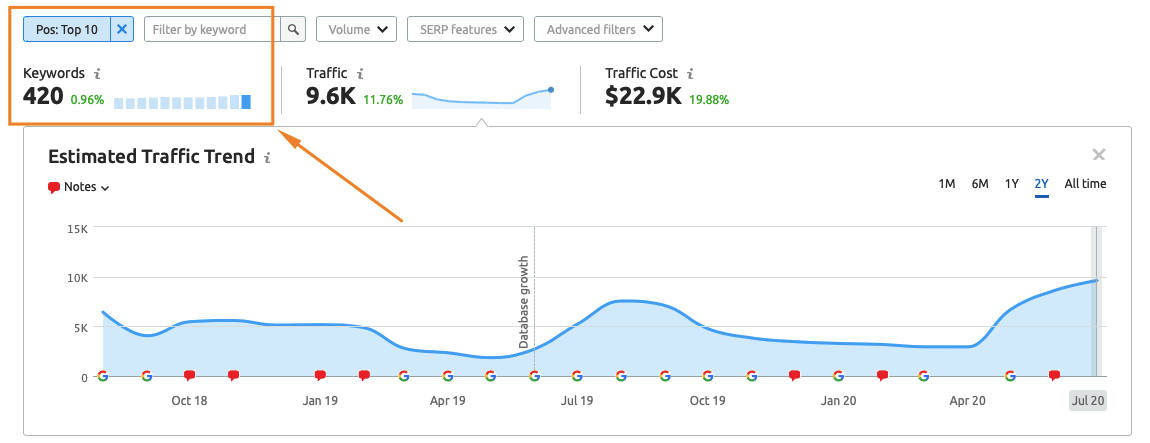Click the Filter by keyword field
The image size is (1150, 443).
(x=211, y=29)
